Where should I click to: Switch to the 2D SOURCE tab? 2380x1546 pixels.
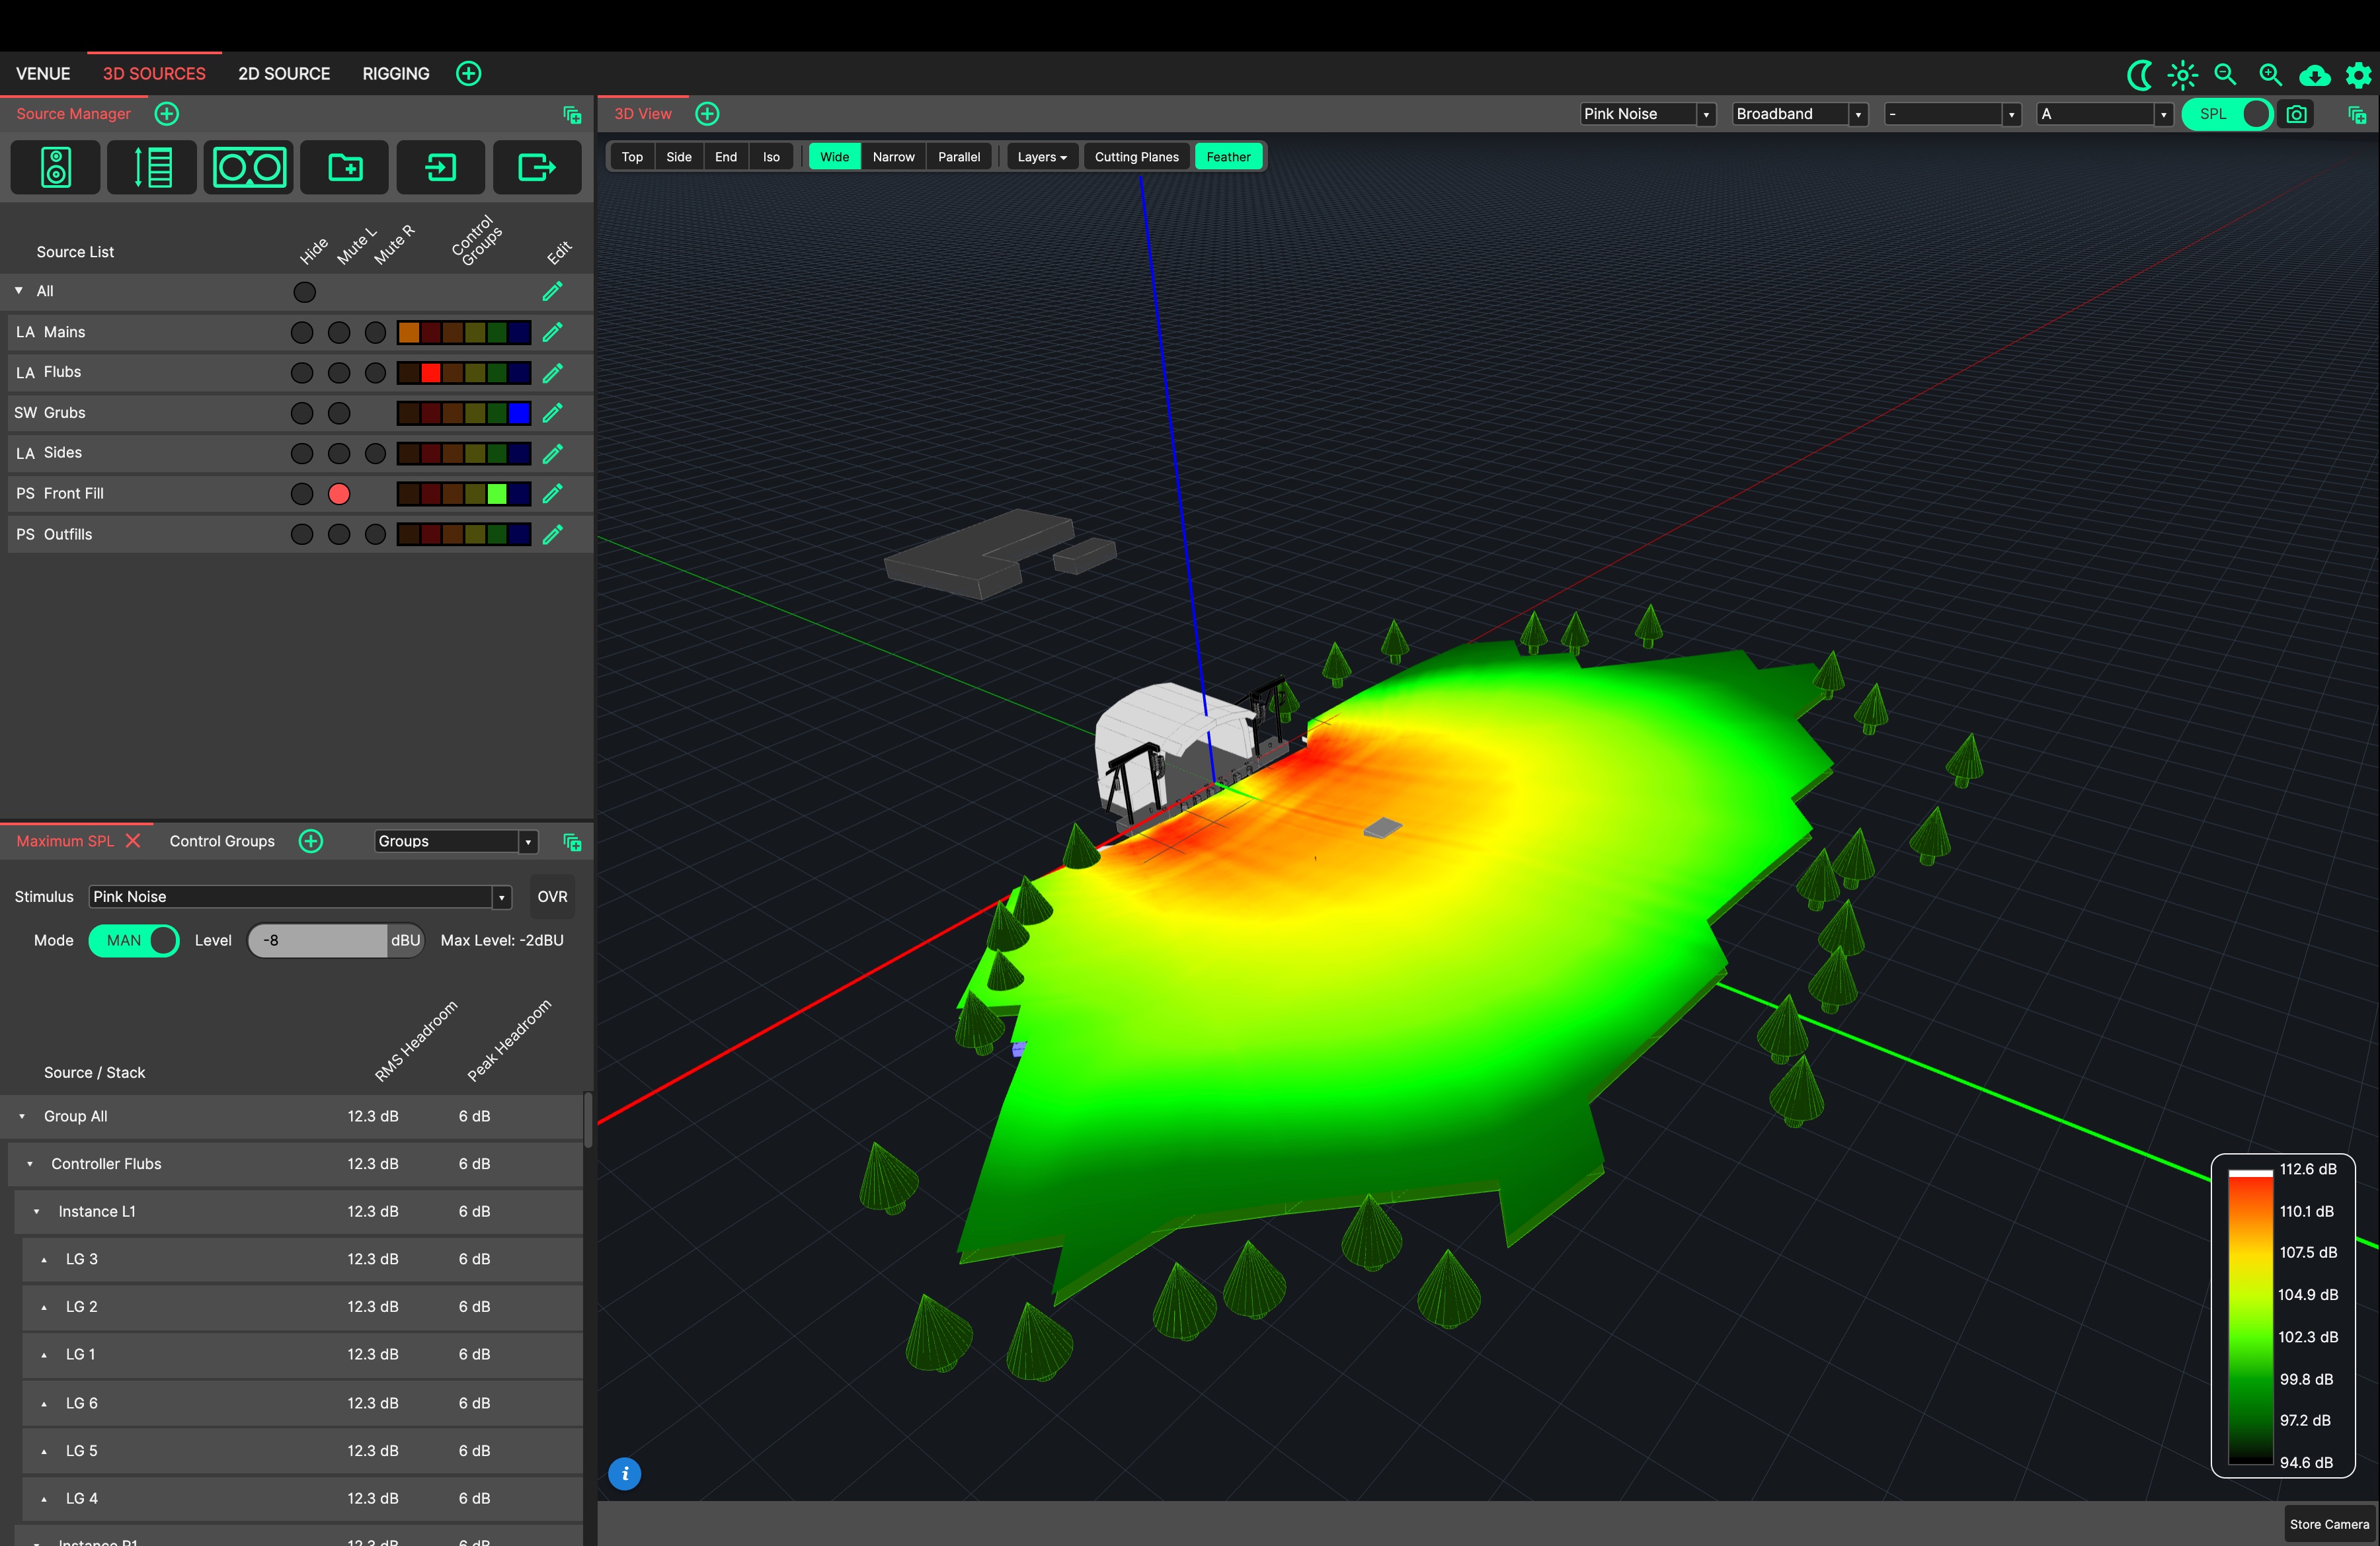point(284,74)
